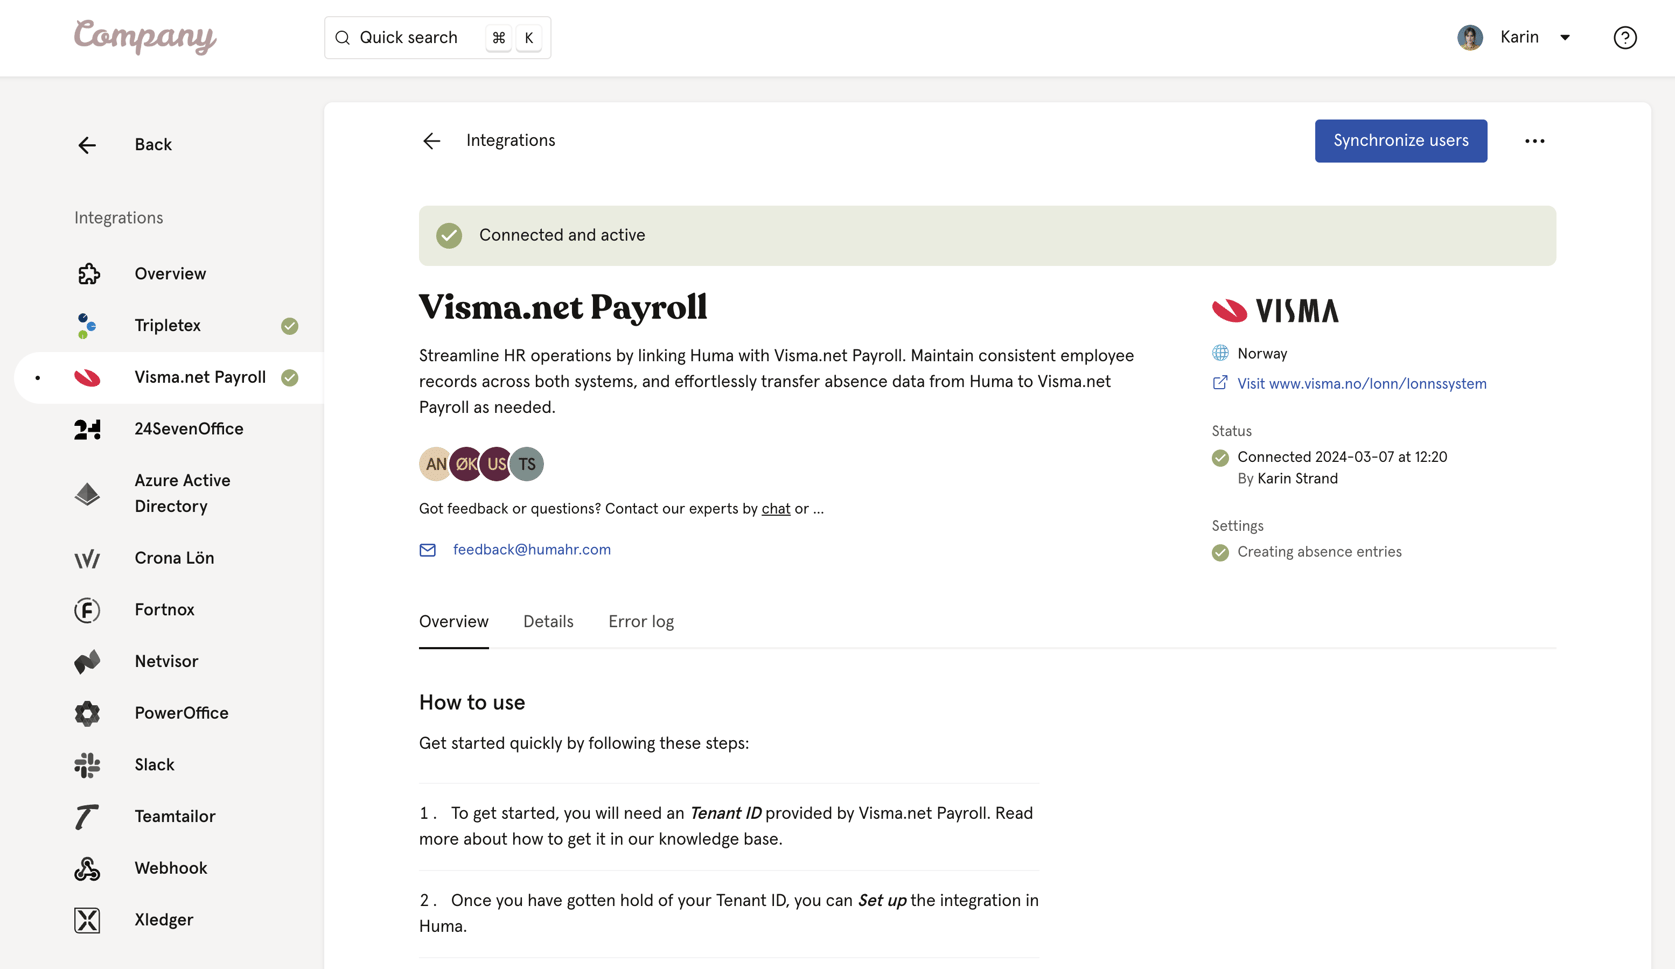Open the Tripletex integration icon

click(x=87, y=325)
